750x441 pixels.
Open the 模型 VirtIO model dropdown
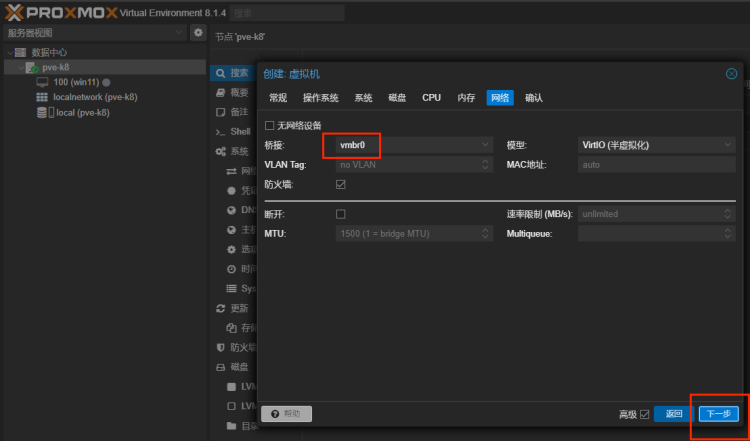(728, 145)
